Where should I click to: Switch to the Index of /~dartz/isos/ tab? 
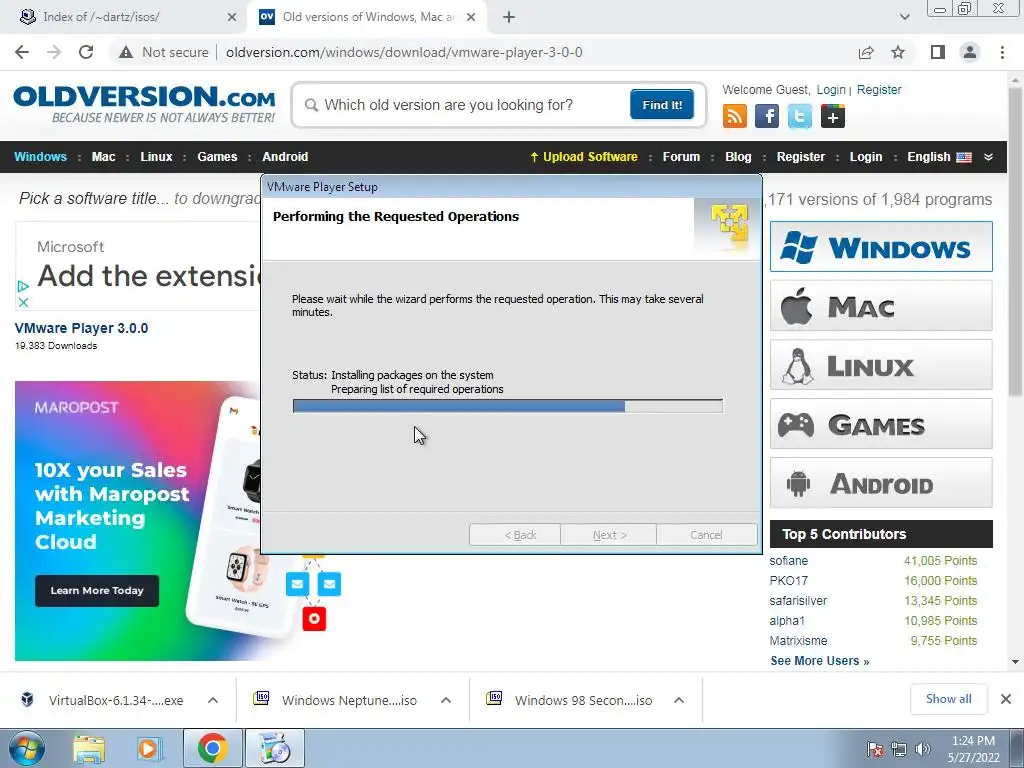point(124,17)
